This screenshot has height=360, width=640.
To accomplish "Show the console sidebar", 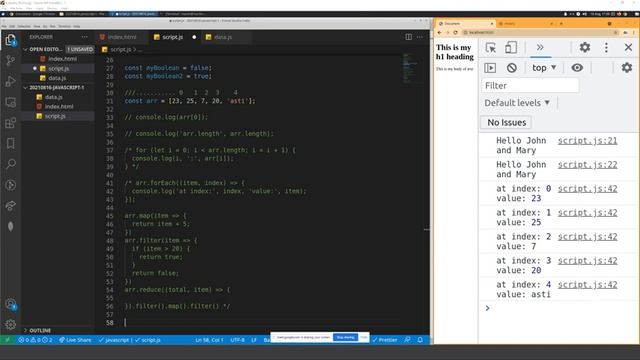I will point(490,68).
